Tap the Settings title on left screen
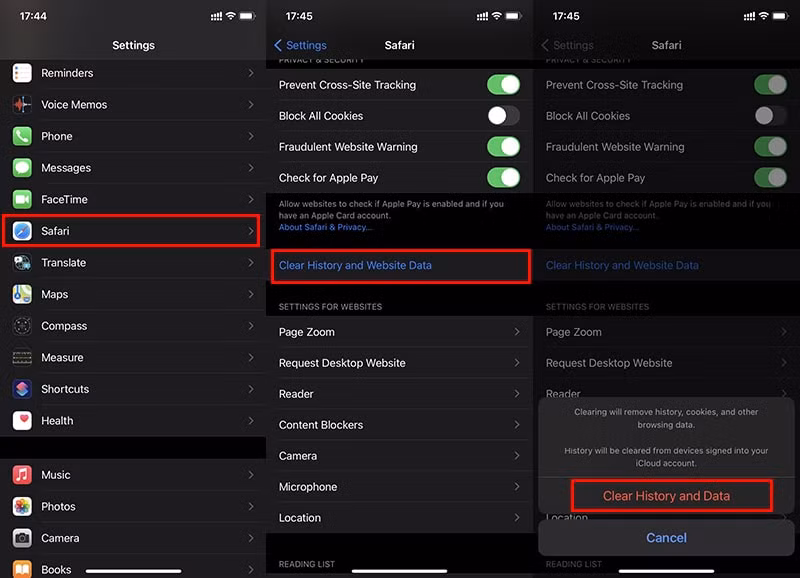The image size is (800, 578). point(133,45)
